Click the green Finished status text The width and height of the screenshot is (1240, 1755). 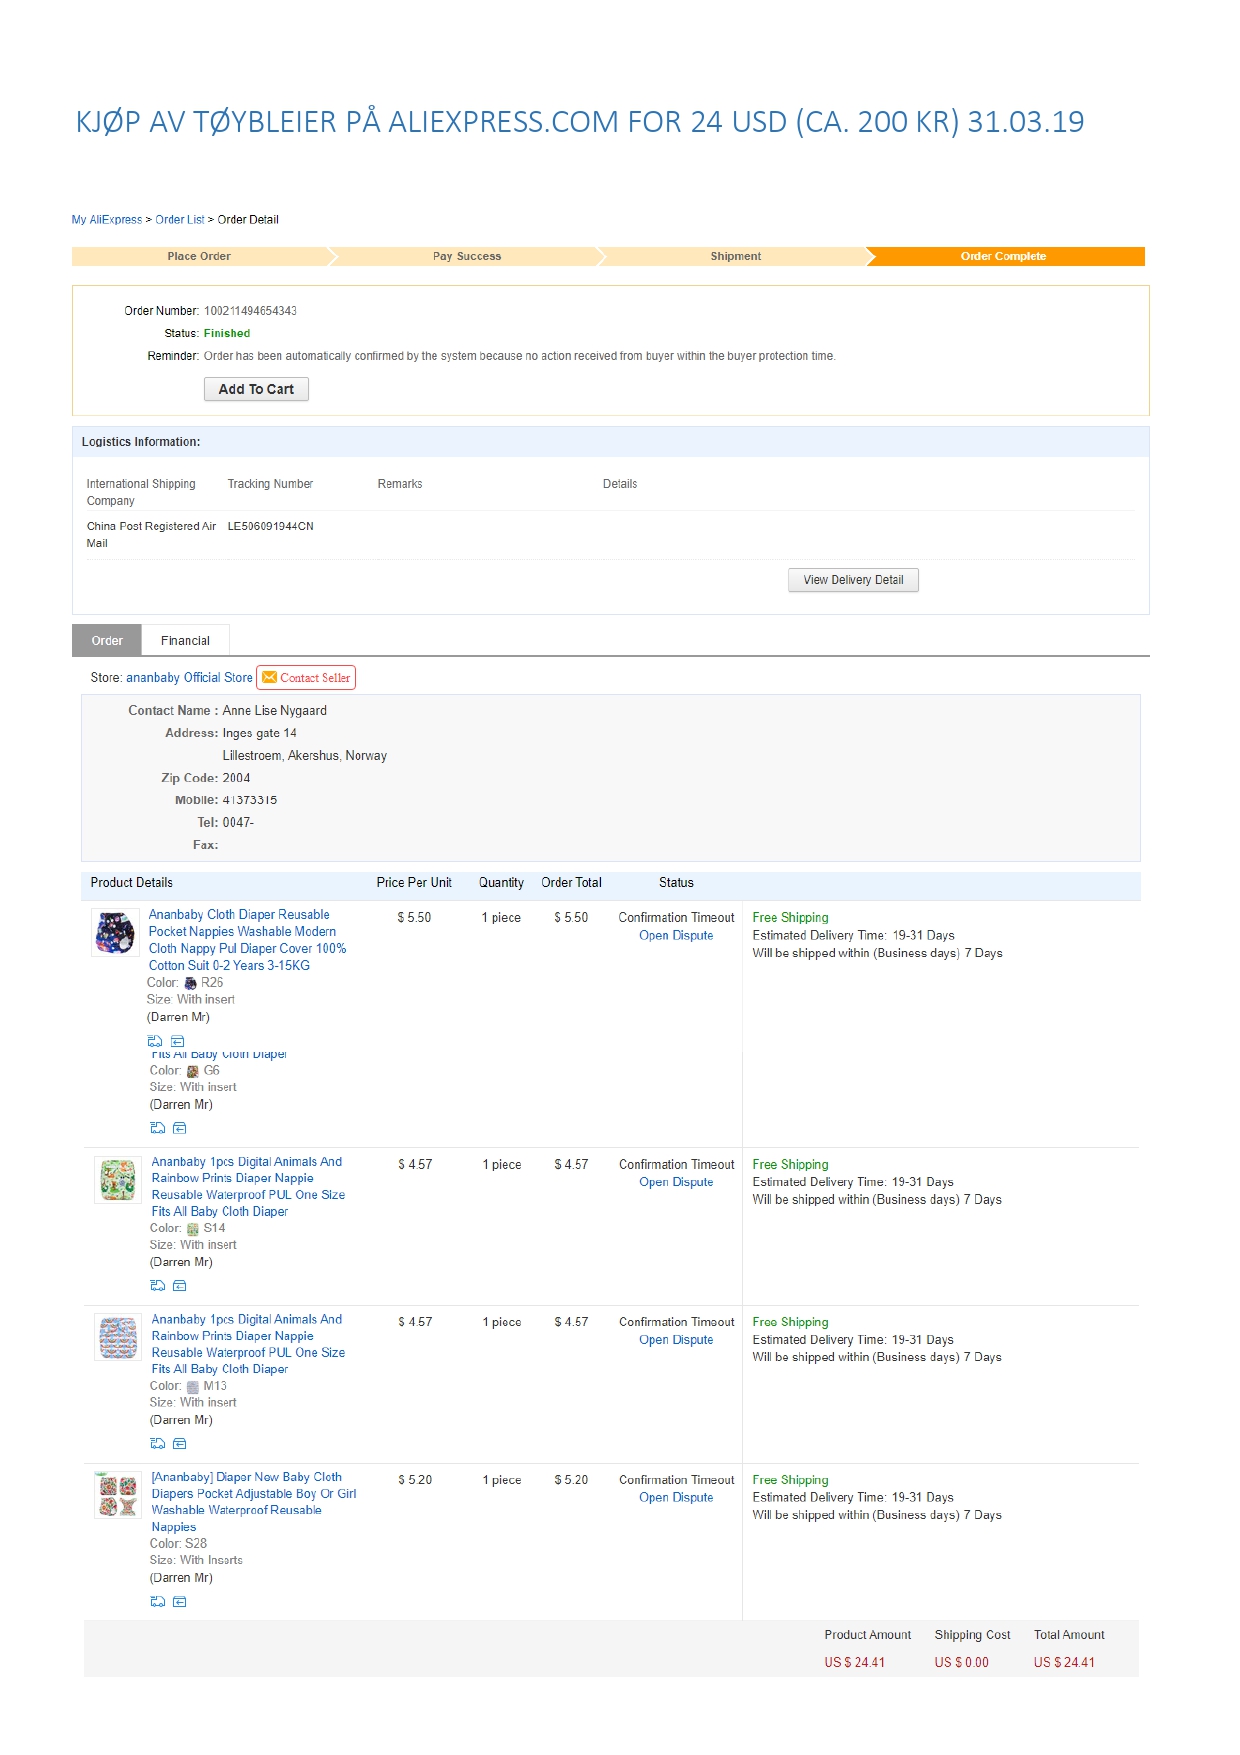(227, 333)
